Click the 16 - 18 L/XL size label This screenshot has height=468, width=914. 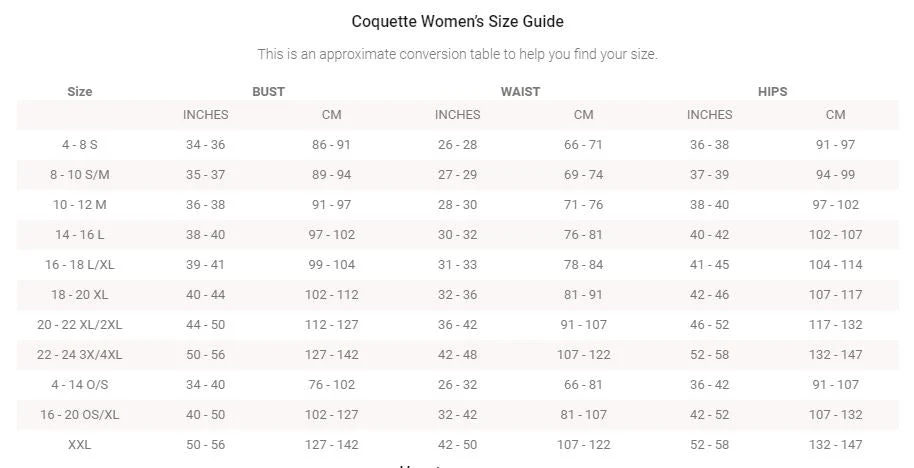(79, 265)
